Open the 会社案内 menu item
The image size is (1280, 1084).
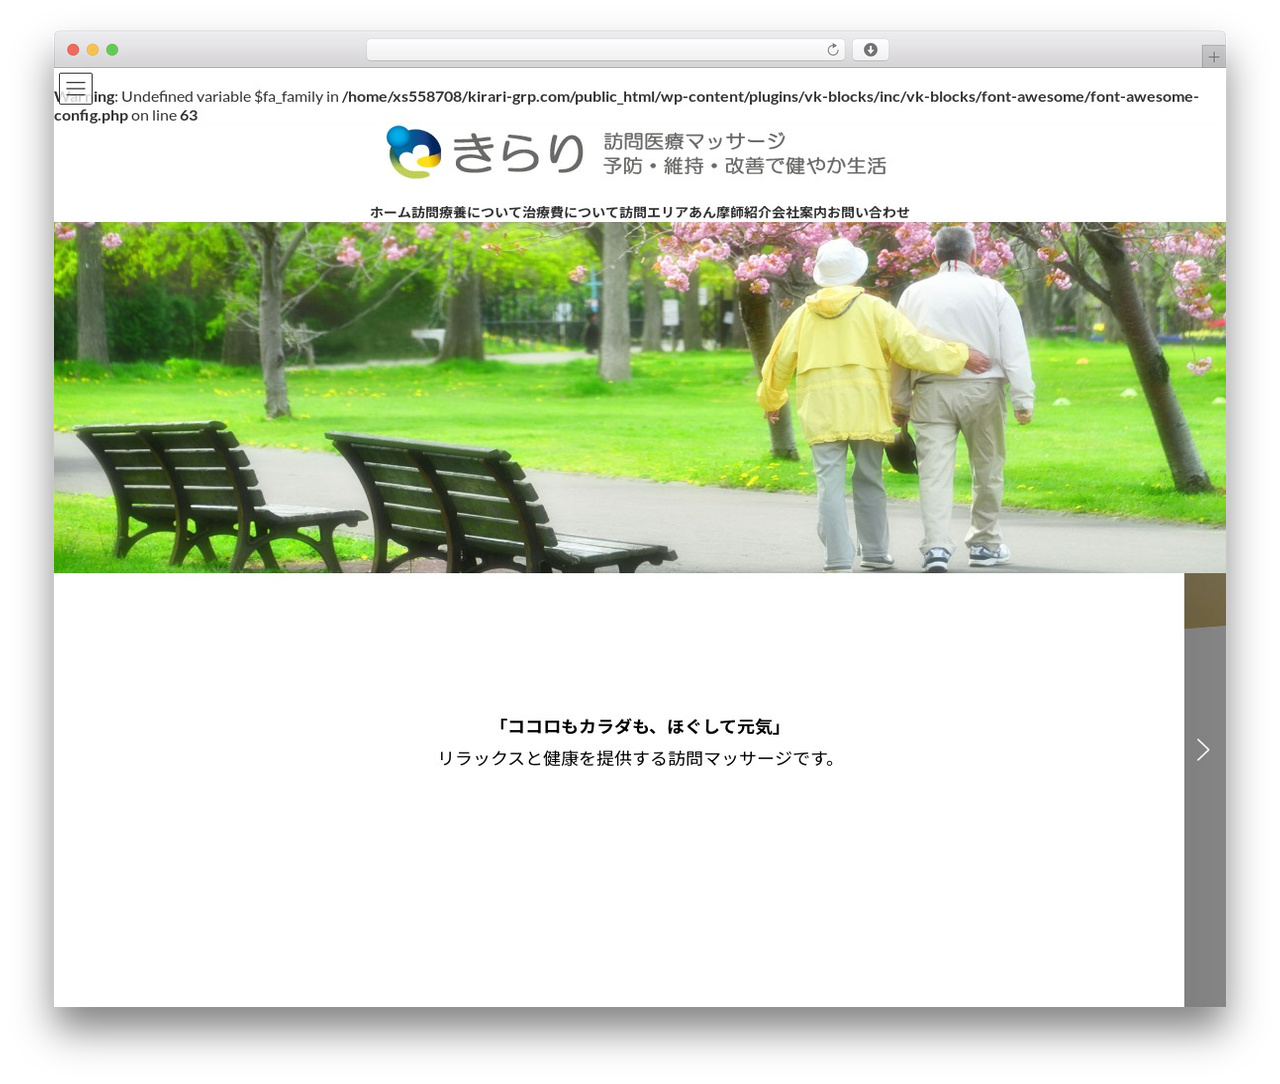pyautogui.click(x=799, y=212)
